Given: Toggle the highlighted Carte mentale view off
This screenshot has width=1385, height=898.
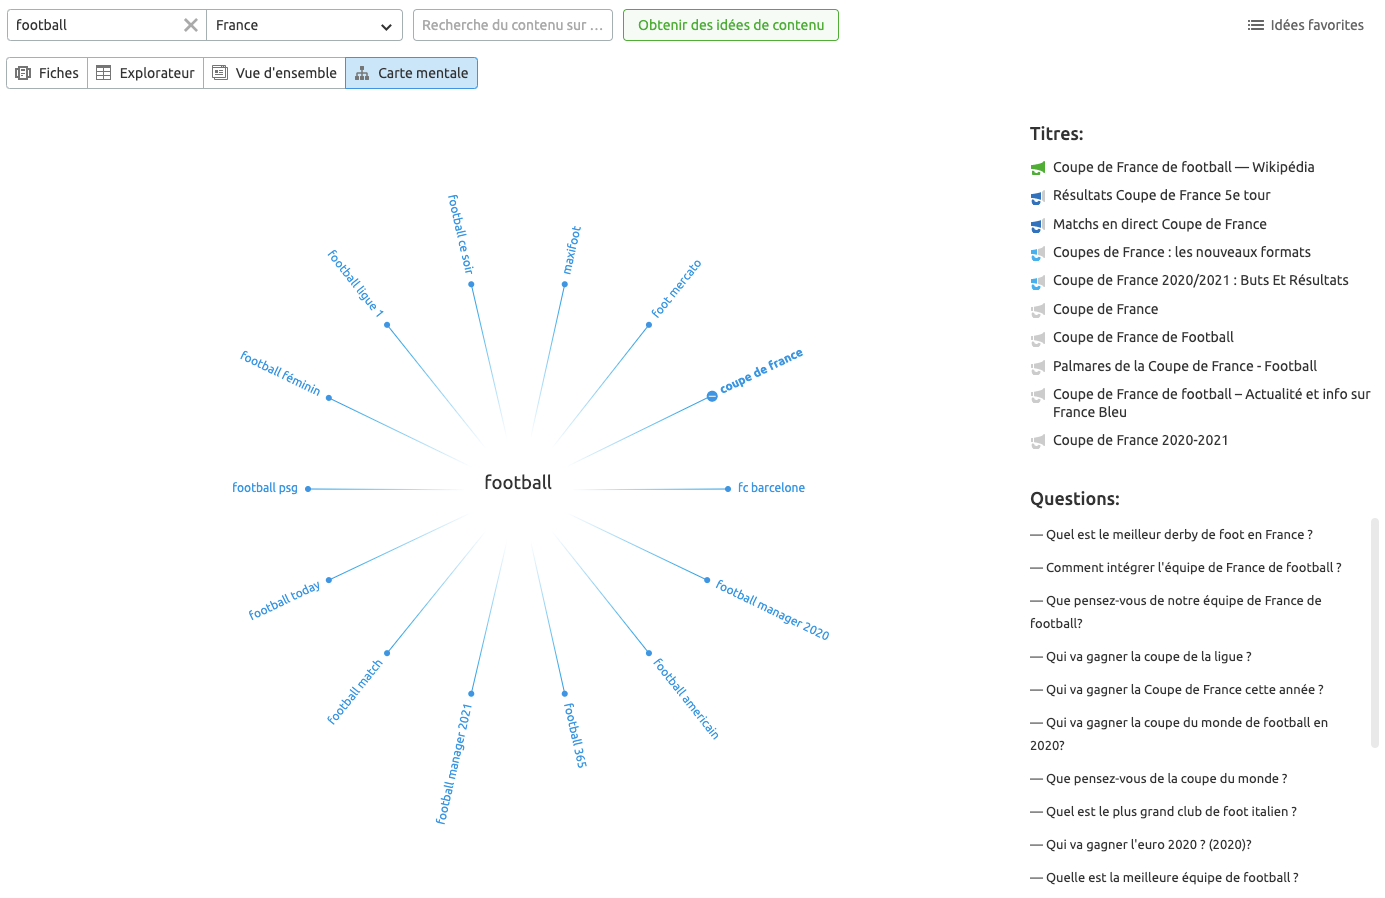Looking at the screenshot, I should (411, 72).
